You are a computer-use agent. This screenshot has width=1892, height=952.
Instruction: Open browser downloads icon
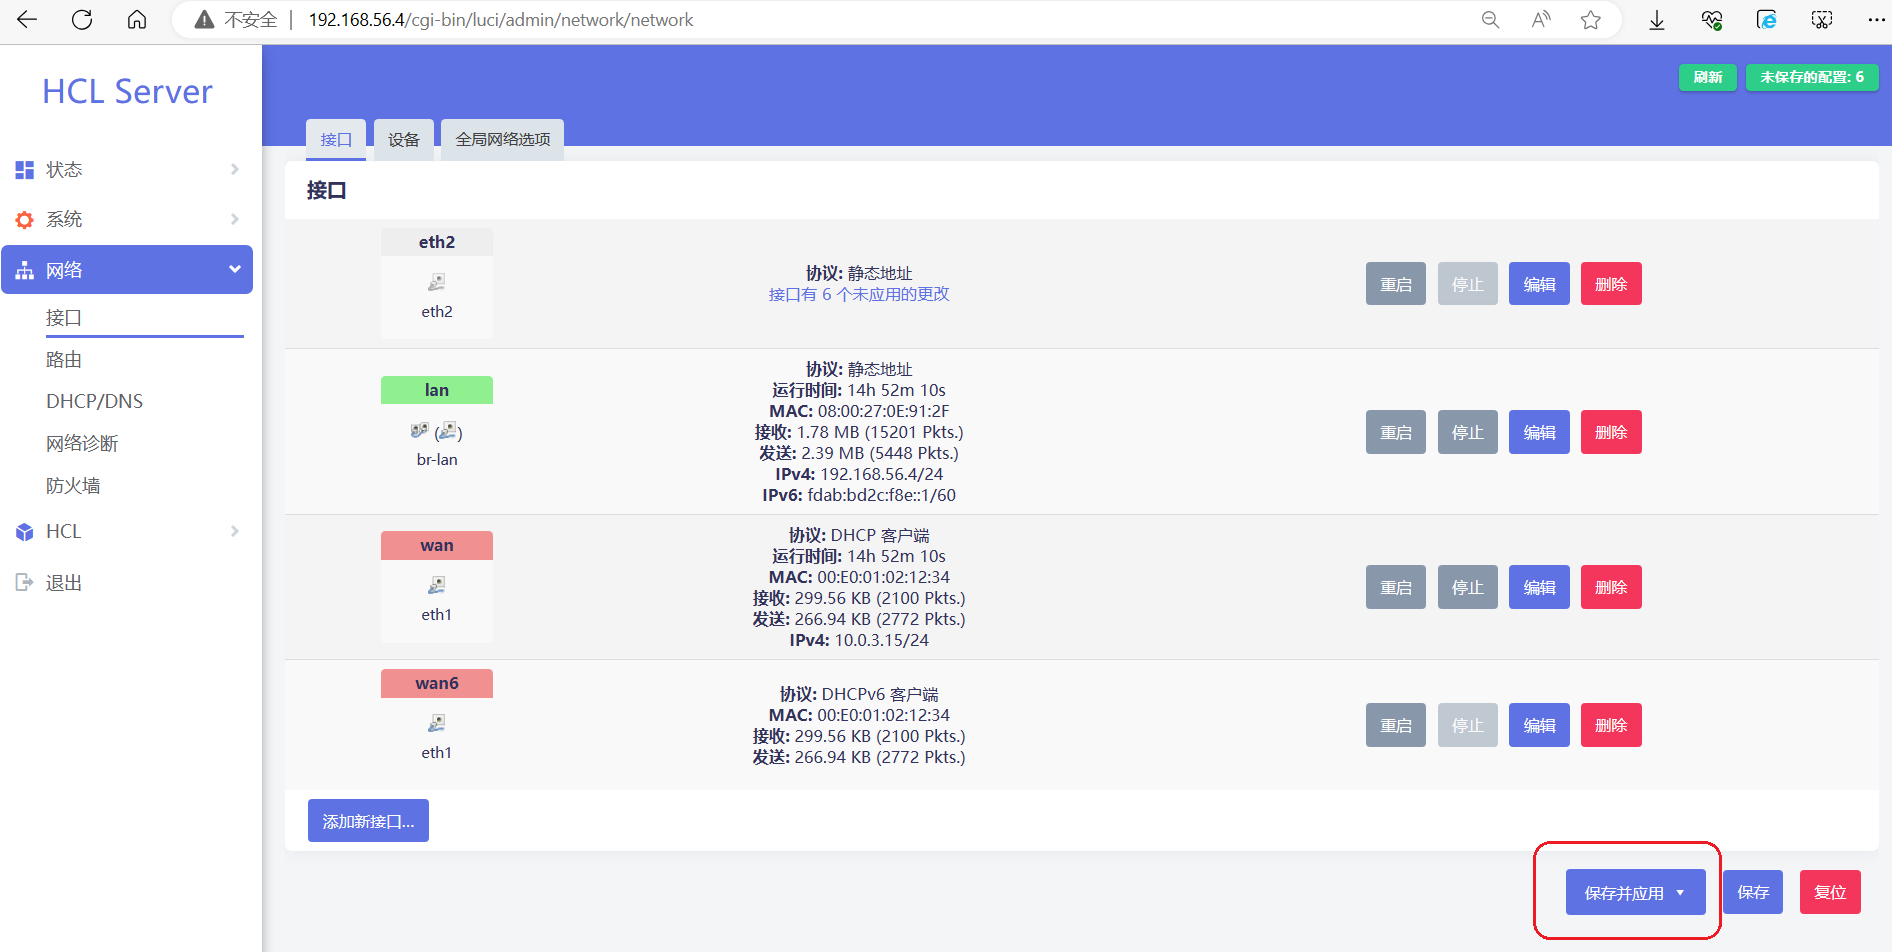1657,19
